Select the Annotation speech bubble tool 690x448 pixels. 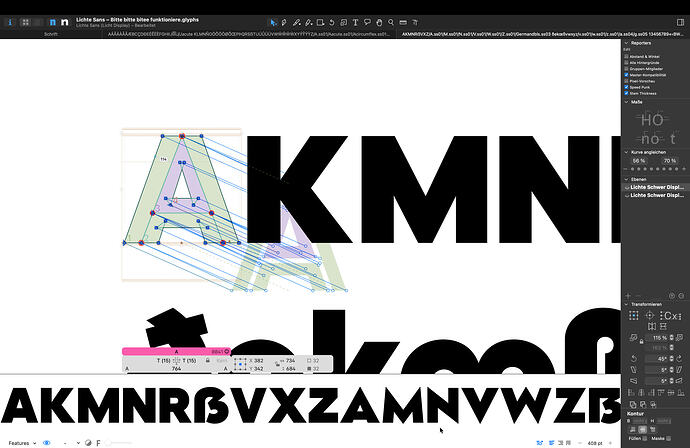pyautogui.click(x=367, y=22)
